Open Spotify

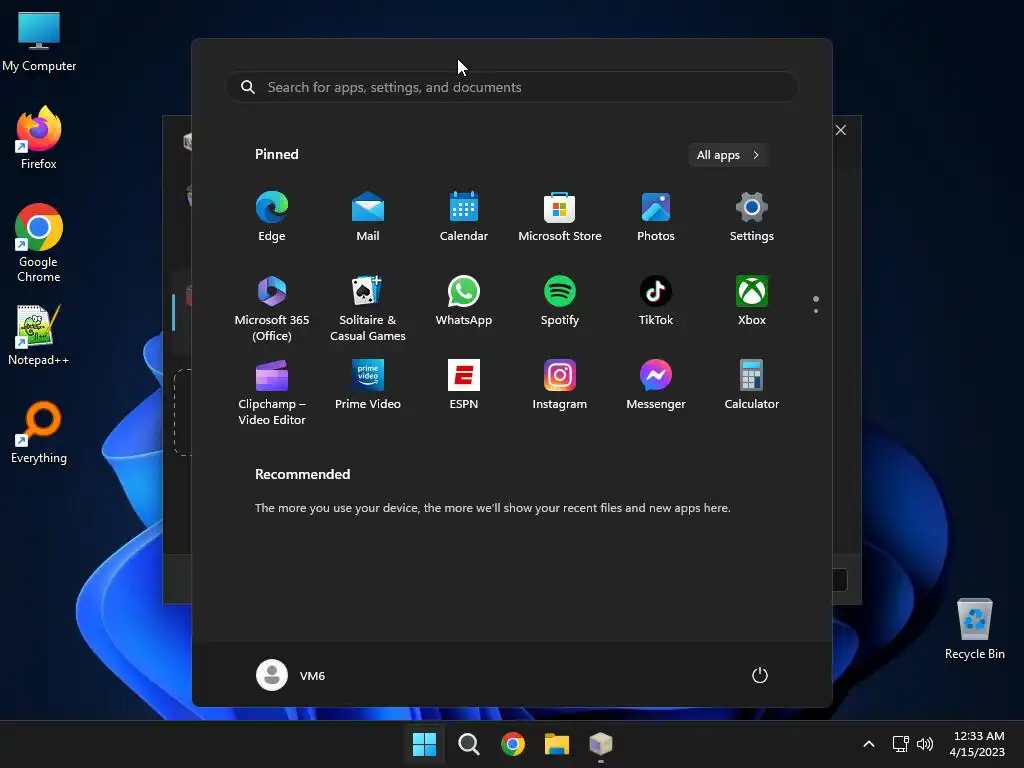(560, 301)
